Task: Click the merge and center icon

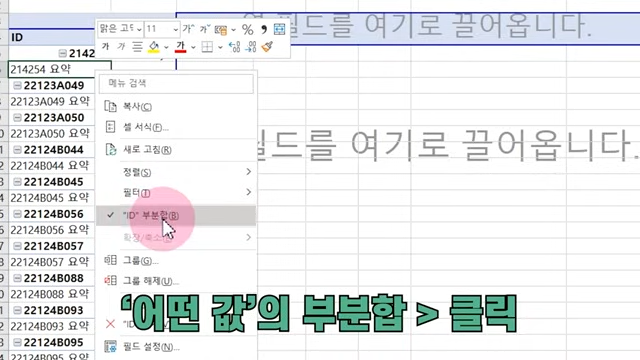Action: click(280, 29)
